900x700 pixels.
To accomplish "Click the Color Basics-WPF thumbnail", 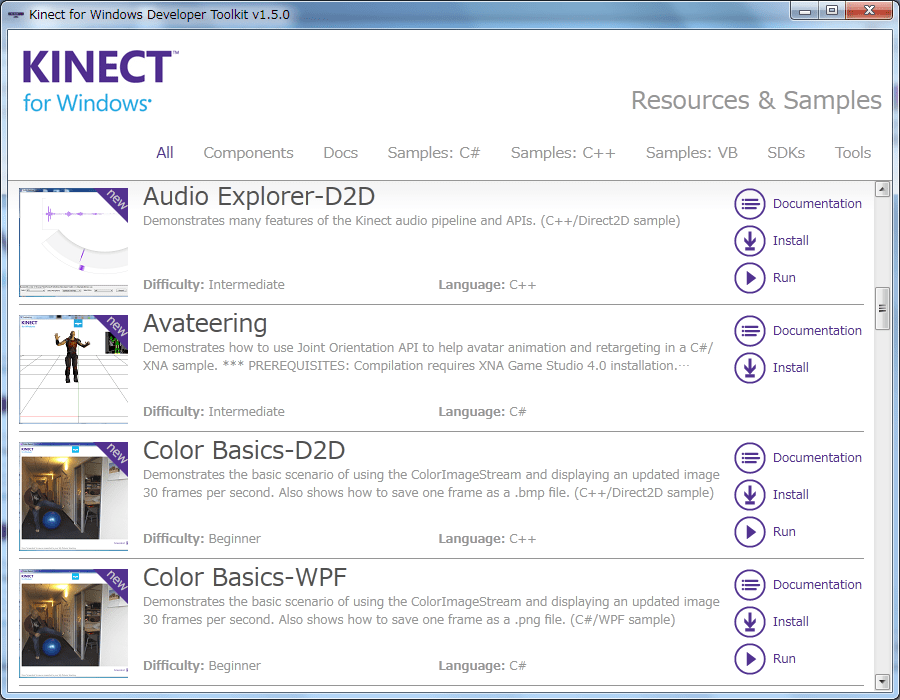I will coord(73,623).
